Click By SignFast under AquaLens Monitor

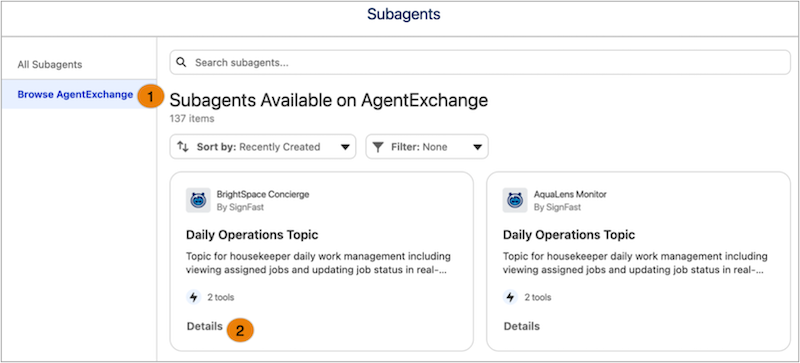tap(558, 207)
